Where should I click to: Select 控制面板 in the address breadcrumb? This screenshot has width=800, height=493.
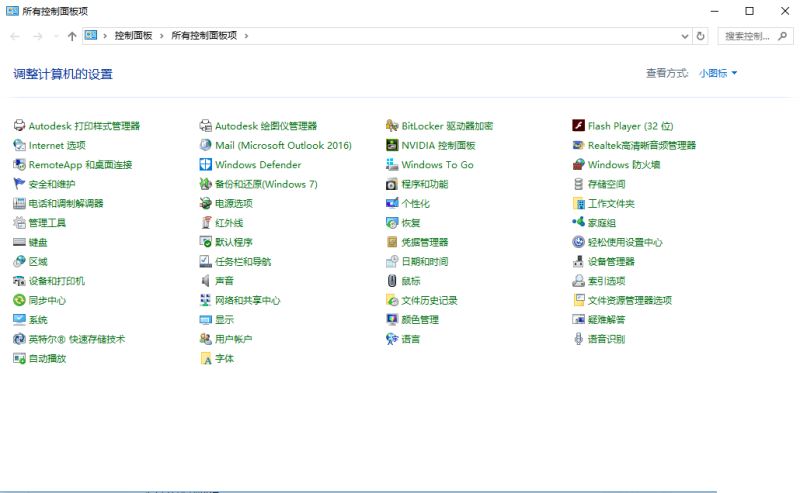(x=133, y=36)
